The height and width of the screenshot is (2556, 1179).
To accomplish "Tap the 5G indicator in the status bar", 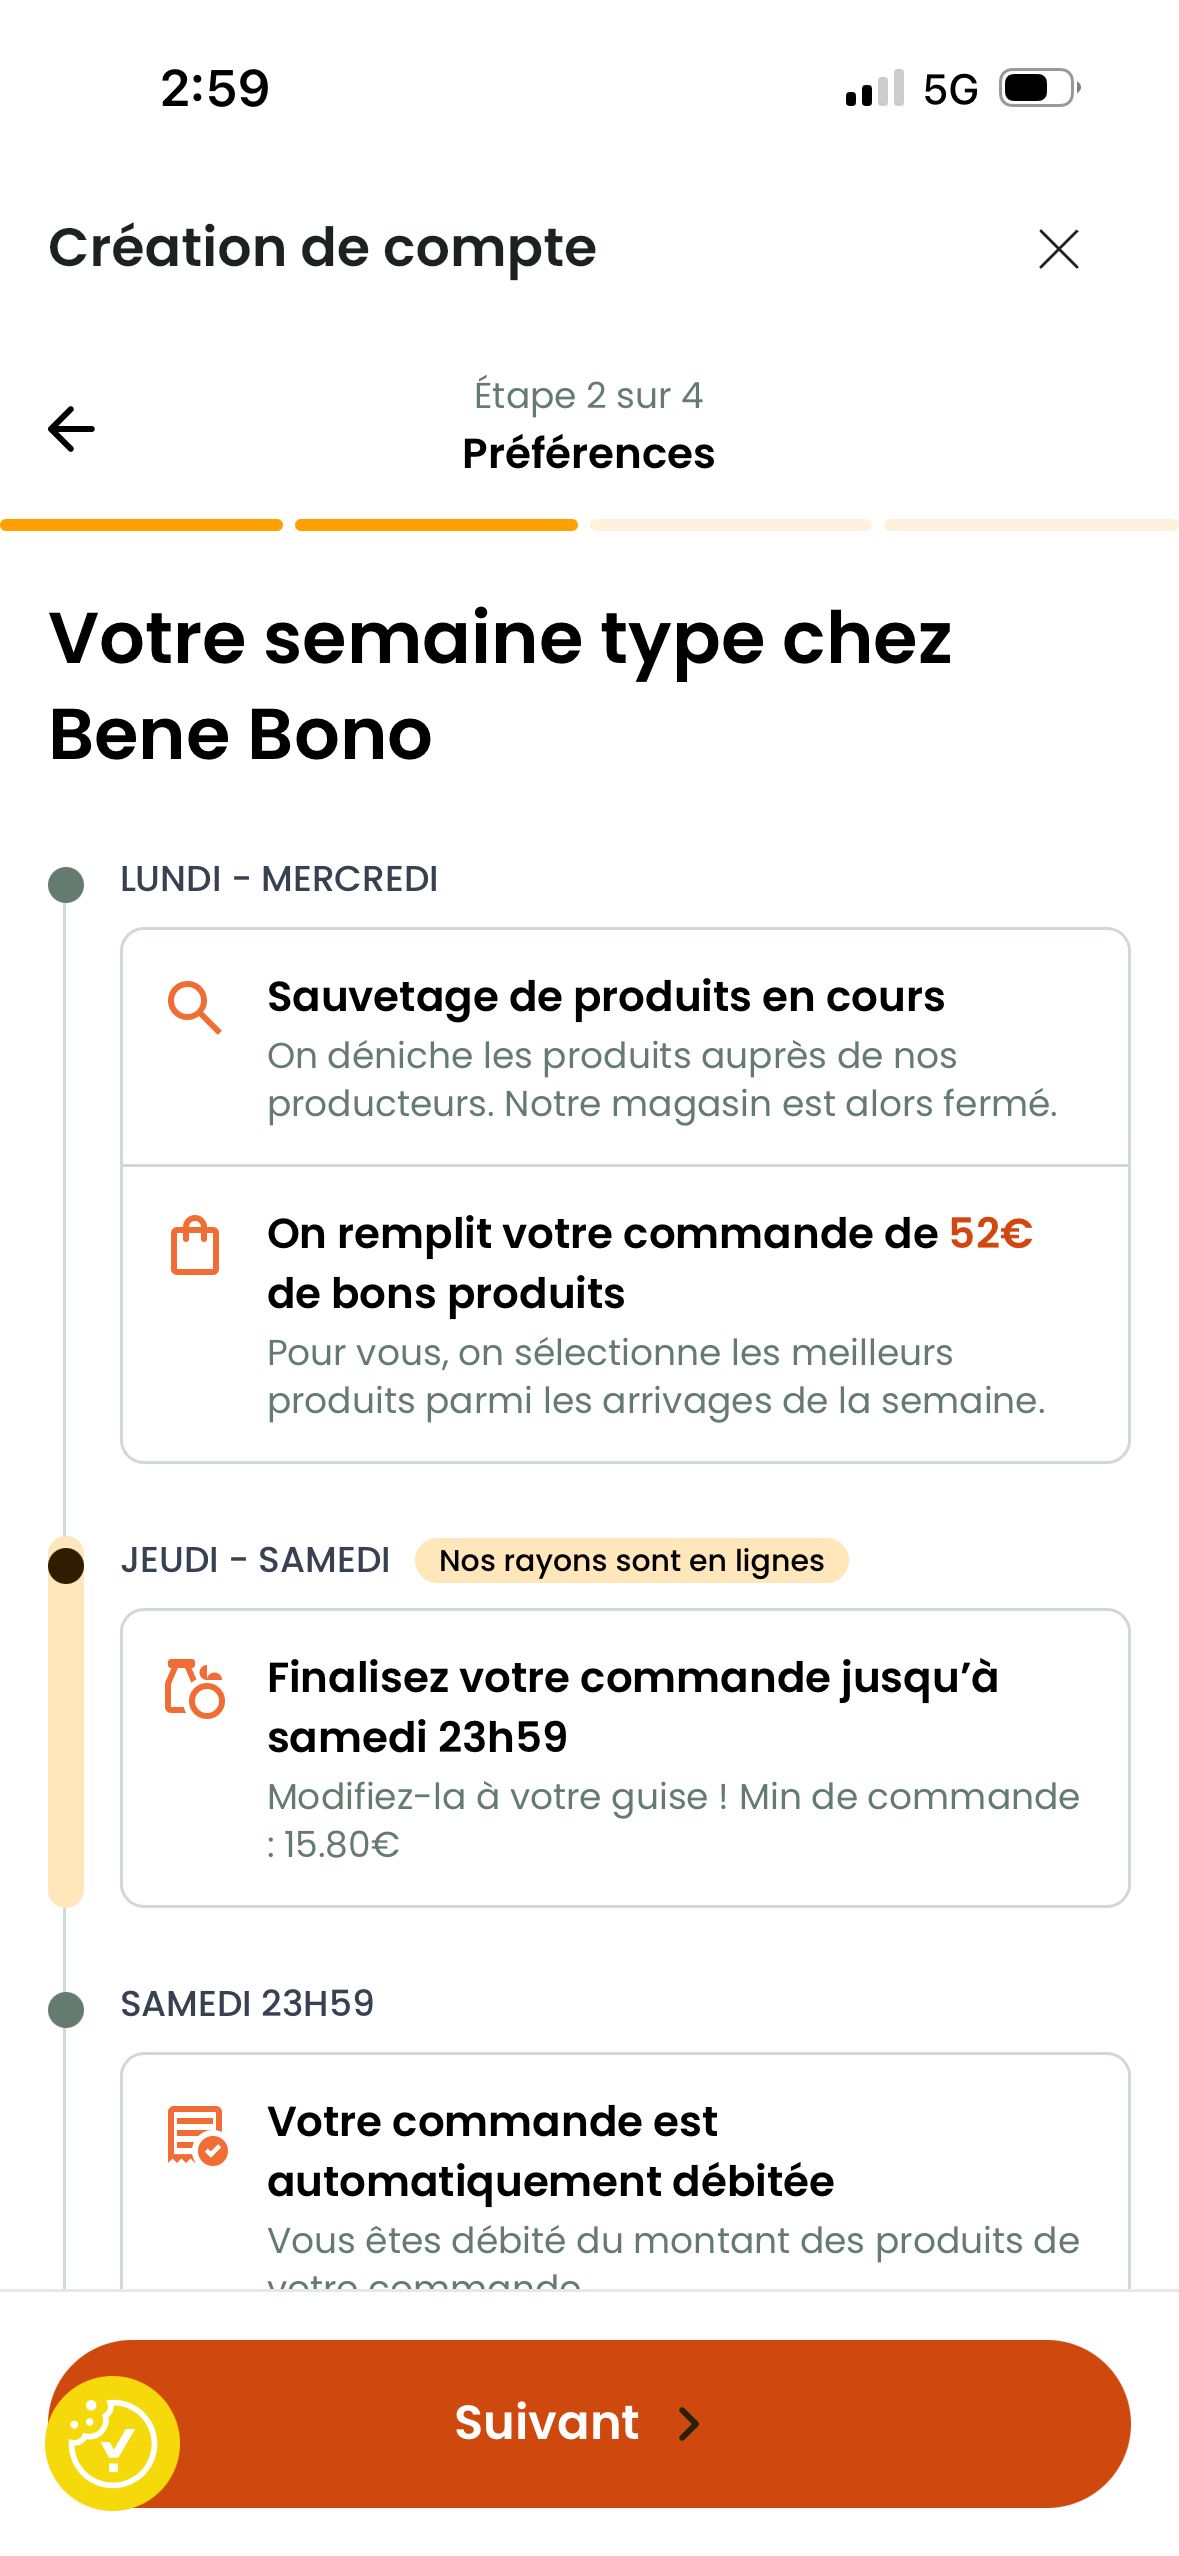I will coord(950,90).
